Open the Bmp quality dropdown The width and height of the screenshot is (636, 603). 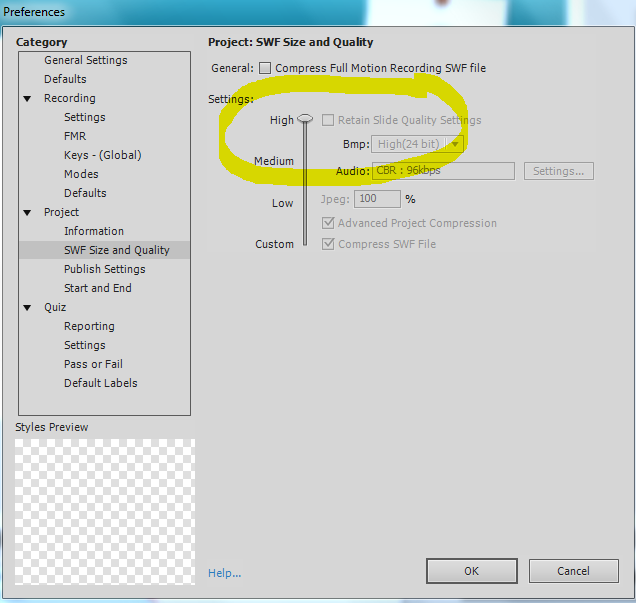point(417,144)
